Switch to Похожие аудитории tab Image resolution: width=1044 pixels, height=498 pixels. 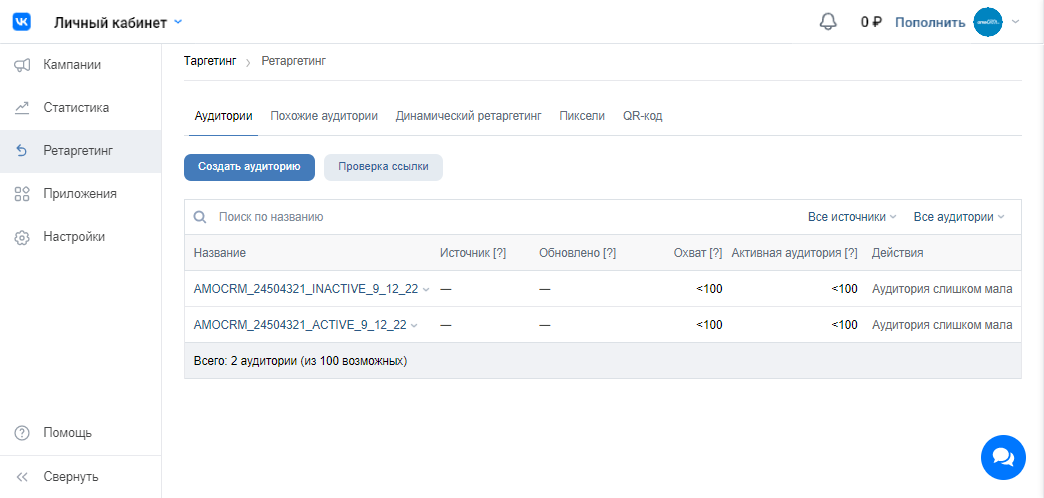324,116
